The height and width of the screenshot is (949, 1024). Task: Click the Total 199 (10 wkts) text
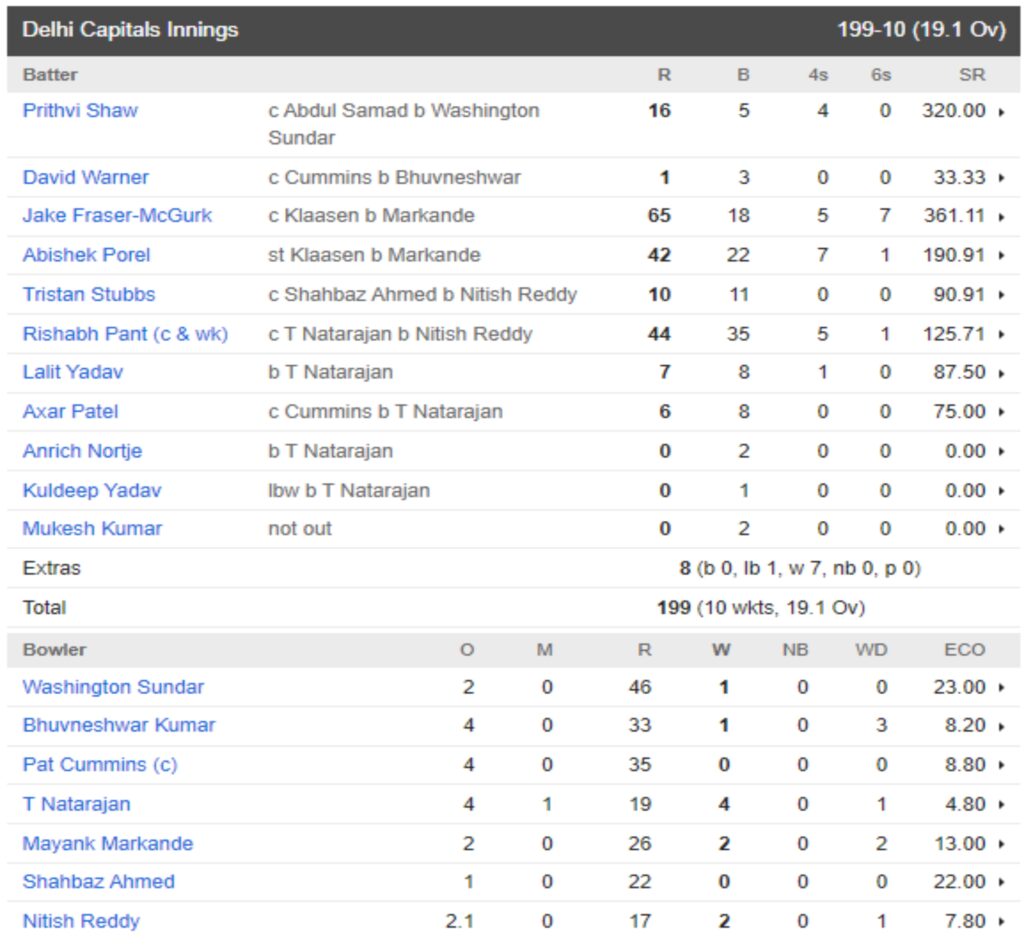[x=761, y=607]
